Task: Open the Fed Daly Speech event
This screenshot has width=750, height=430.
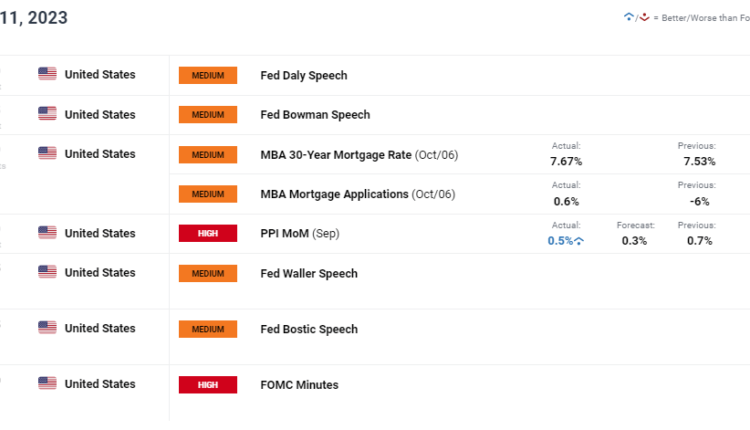Action: [303, 75]
